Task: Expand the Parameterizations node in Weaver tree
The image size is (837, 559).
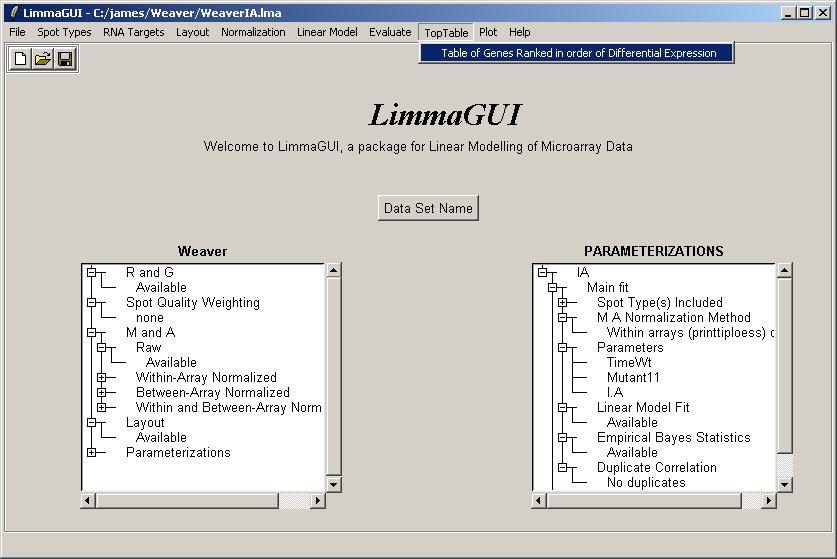Action: pyautogui.click(x=92, y=452)
